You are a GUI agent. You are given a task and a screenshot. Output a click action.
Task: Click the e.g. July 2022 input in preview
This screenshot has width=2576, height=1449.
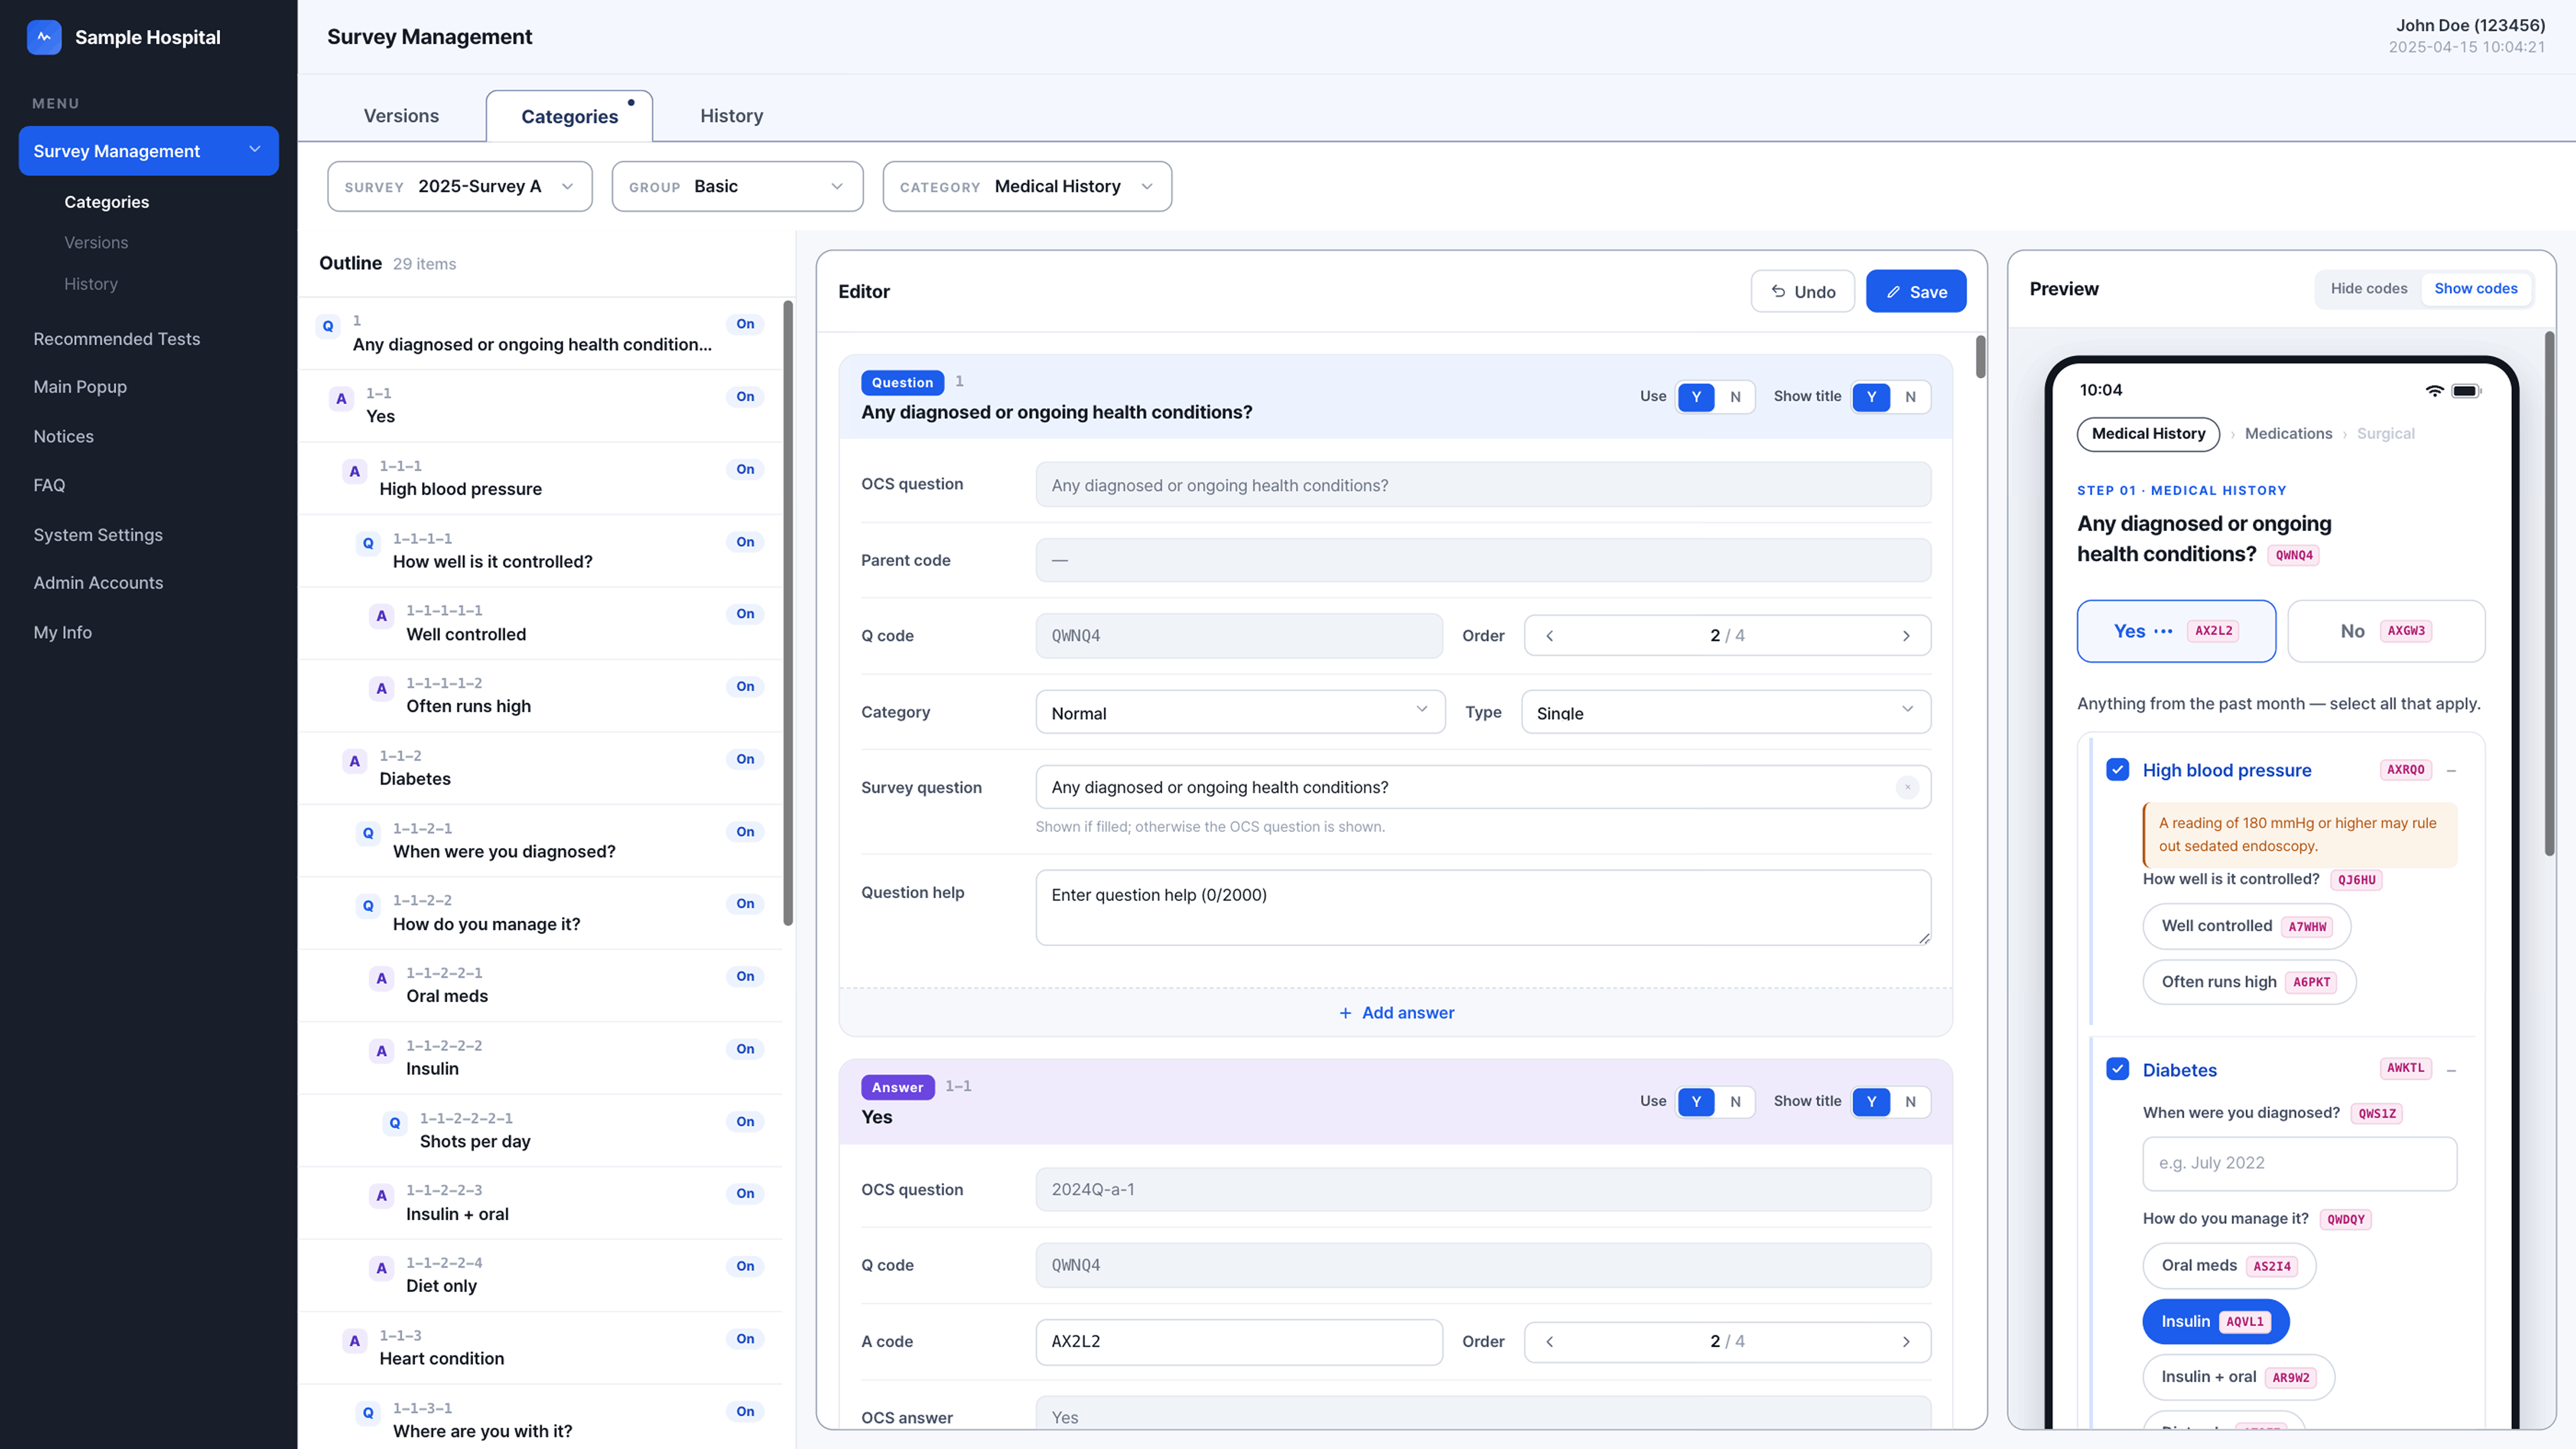pos(2299,1164)
